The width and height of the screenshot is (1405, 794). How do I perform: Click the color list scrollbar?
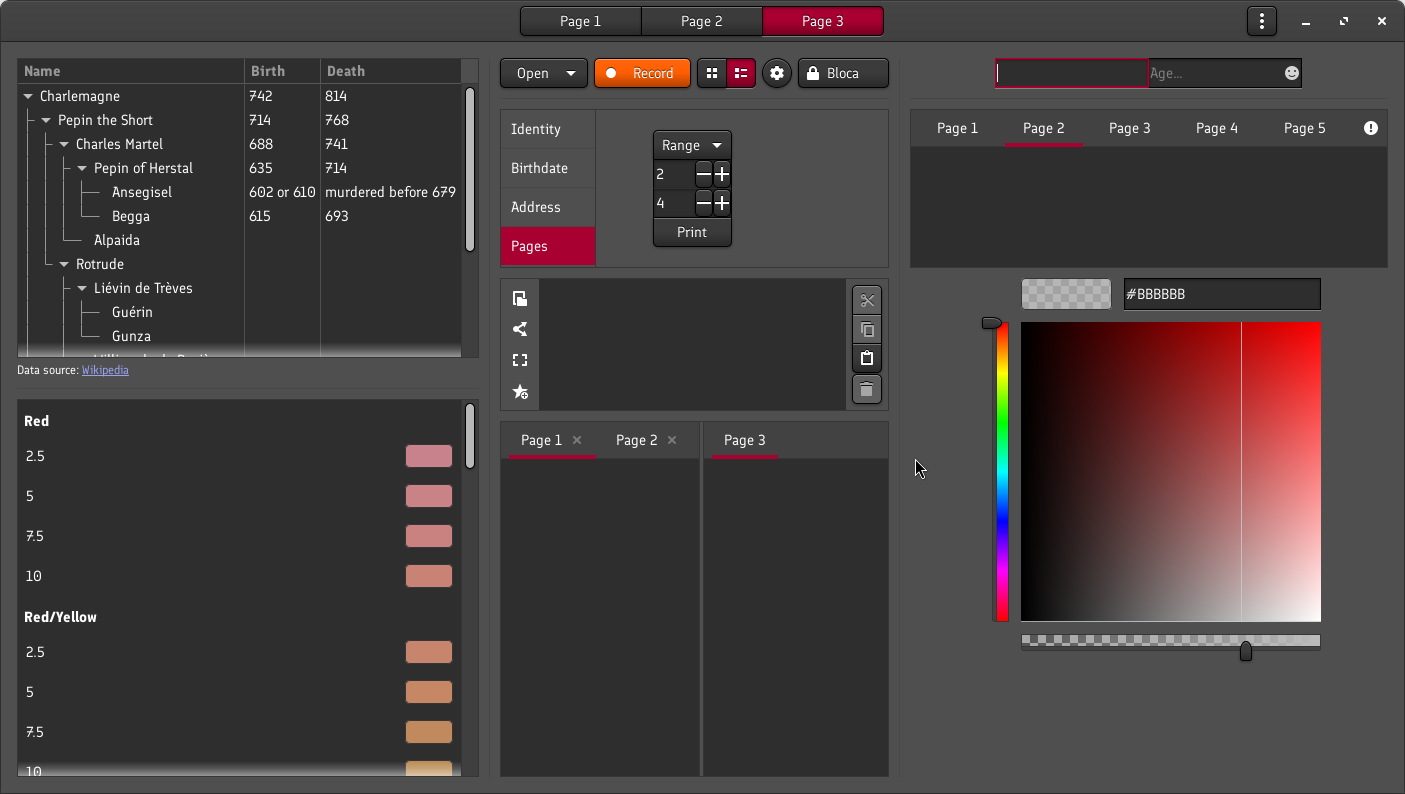tap(470, 436)
